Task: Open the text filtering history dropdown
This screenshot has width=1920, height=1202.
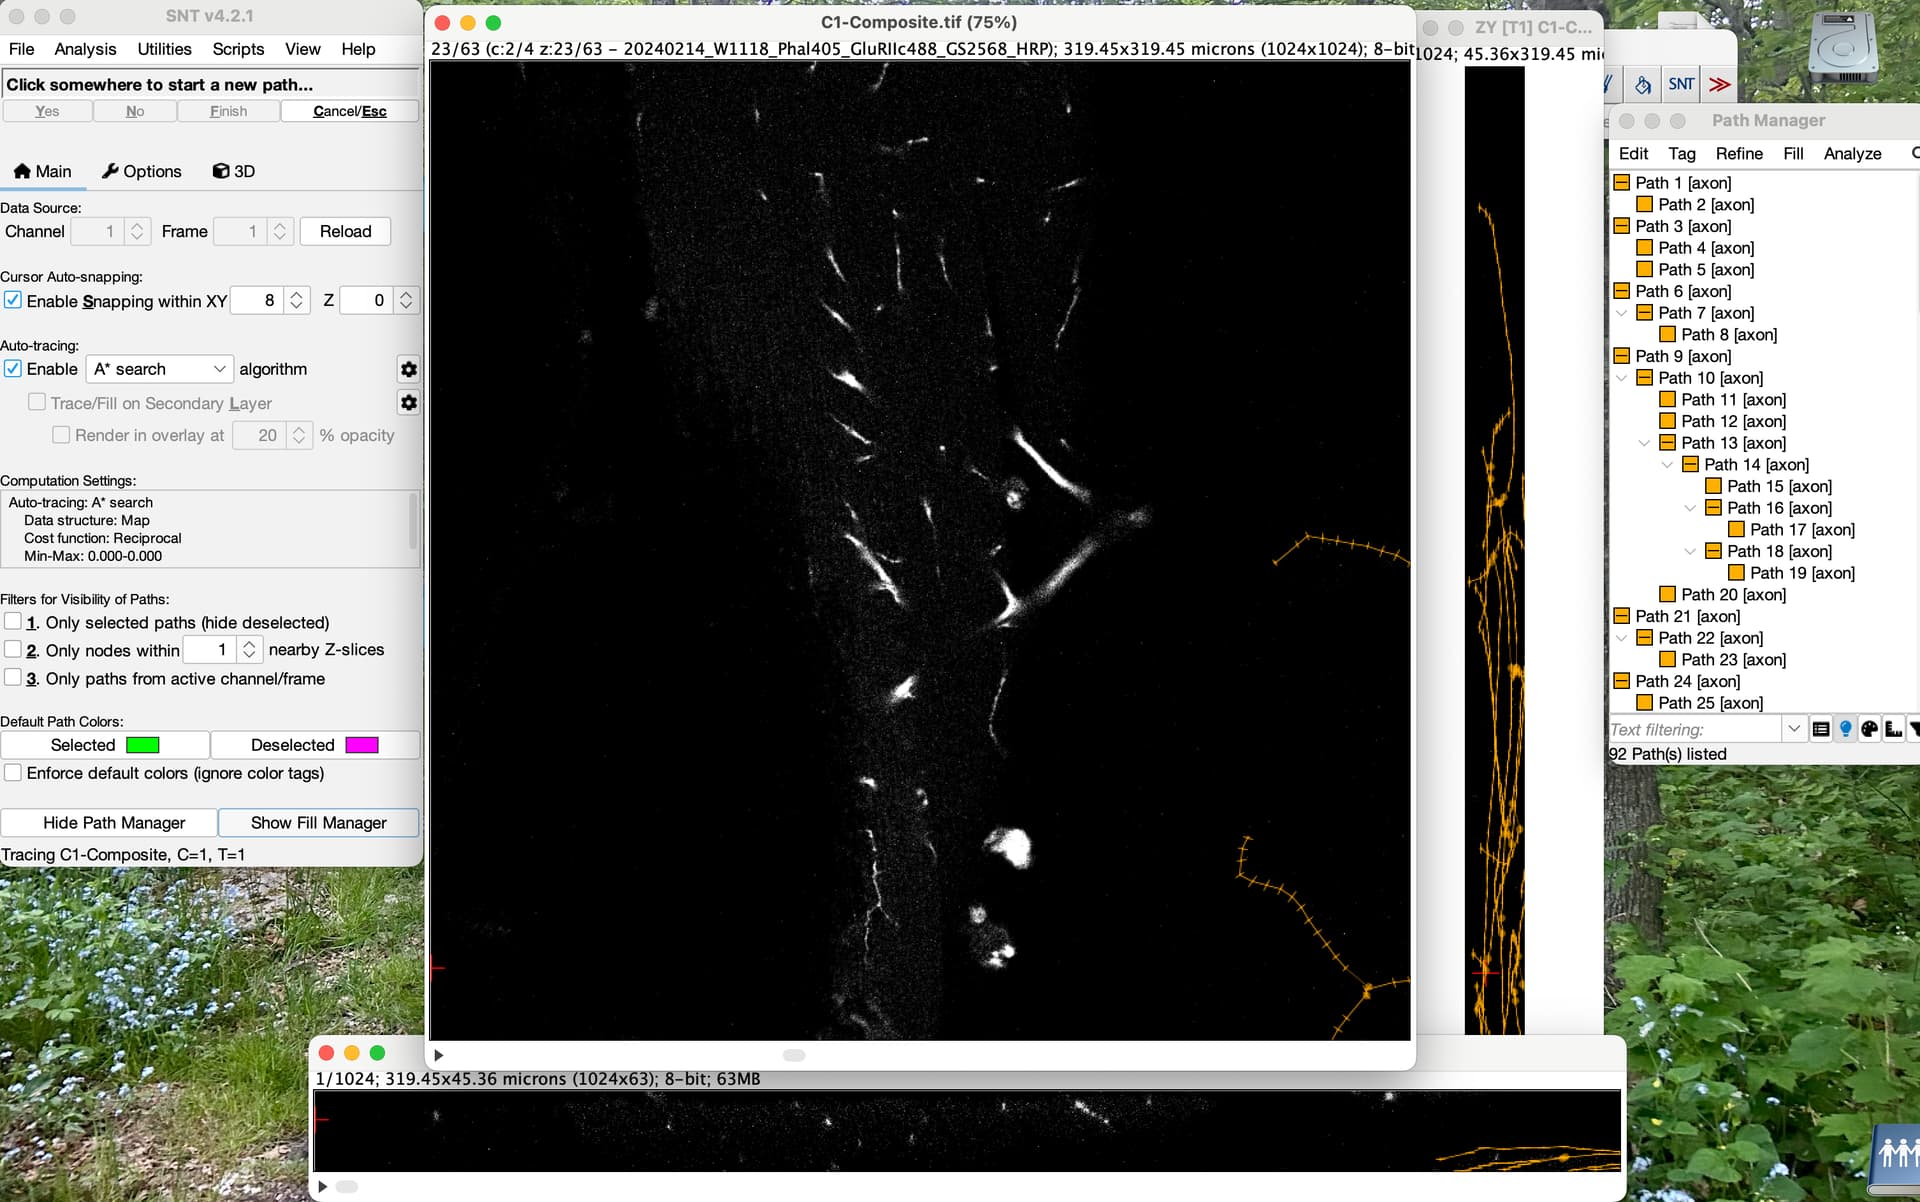Action: 1795,728
